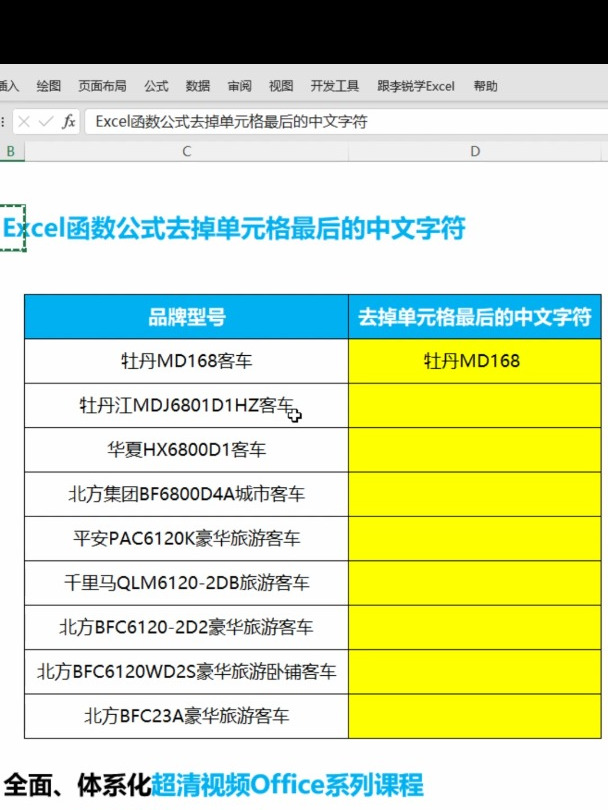This screenshot has height=810, width=608.
Task: Select column C header
Action: coord(186,151)
